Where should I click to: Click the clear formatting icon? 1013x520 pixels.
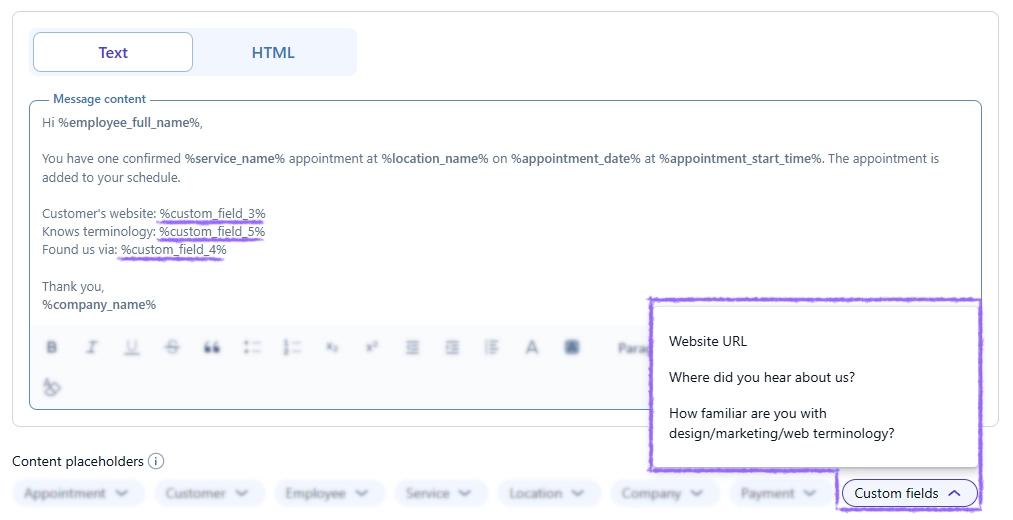(x=52, y=386)
